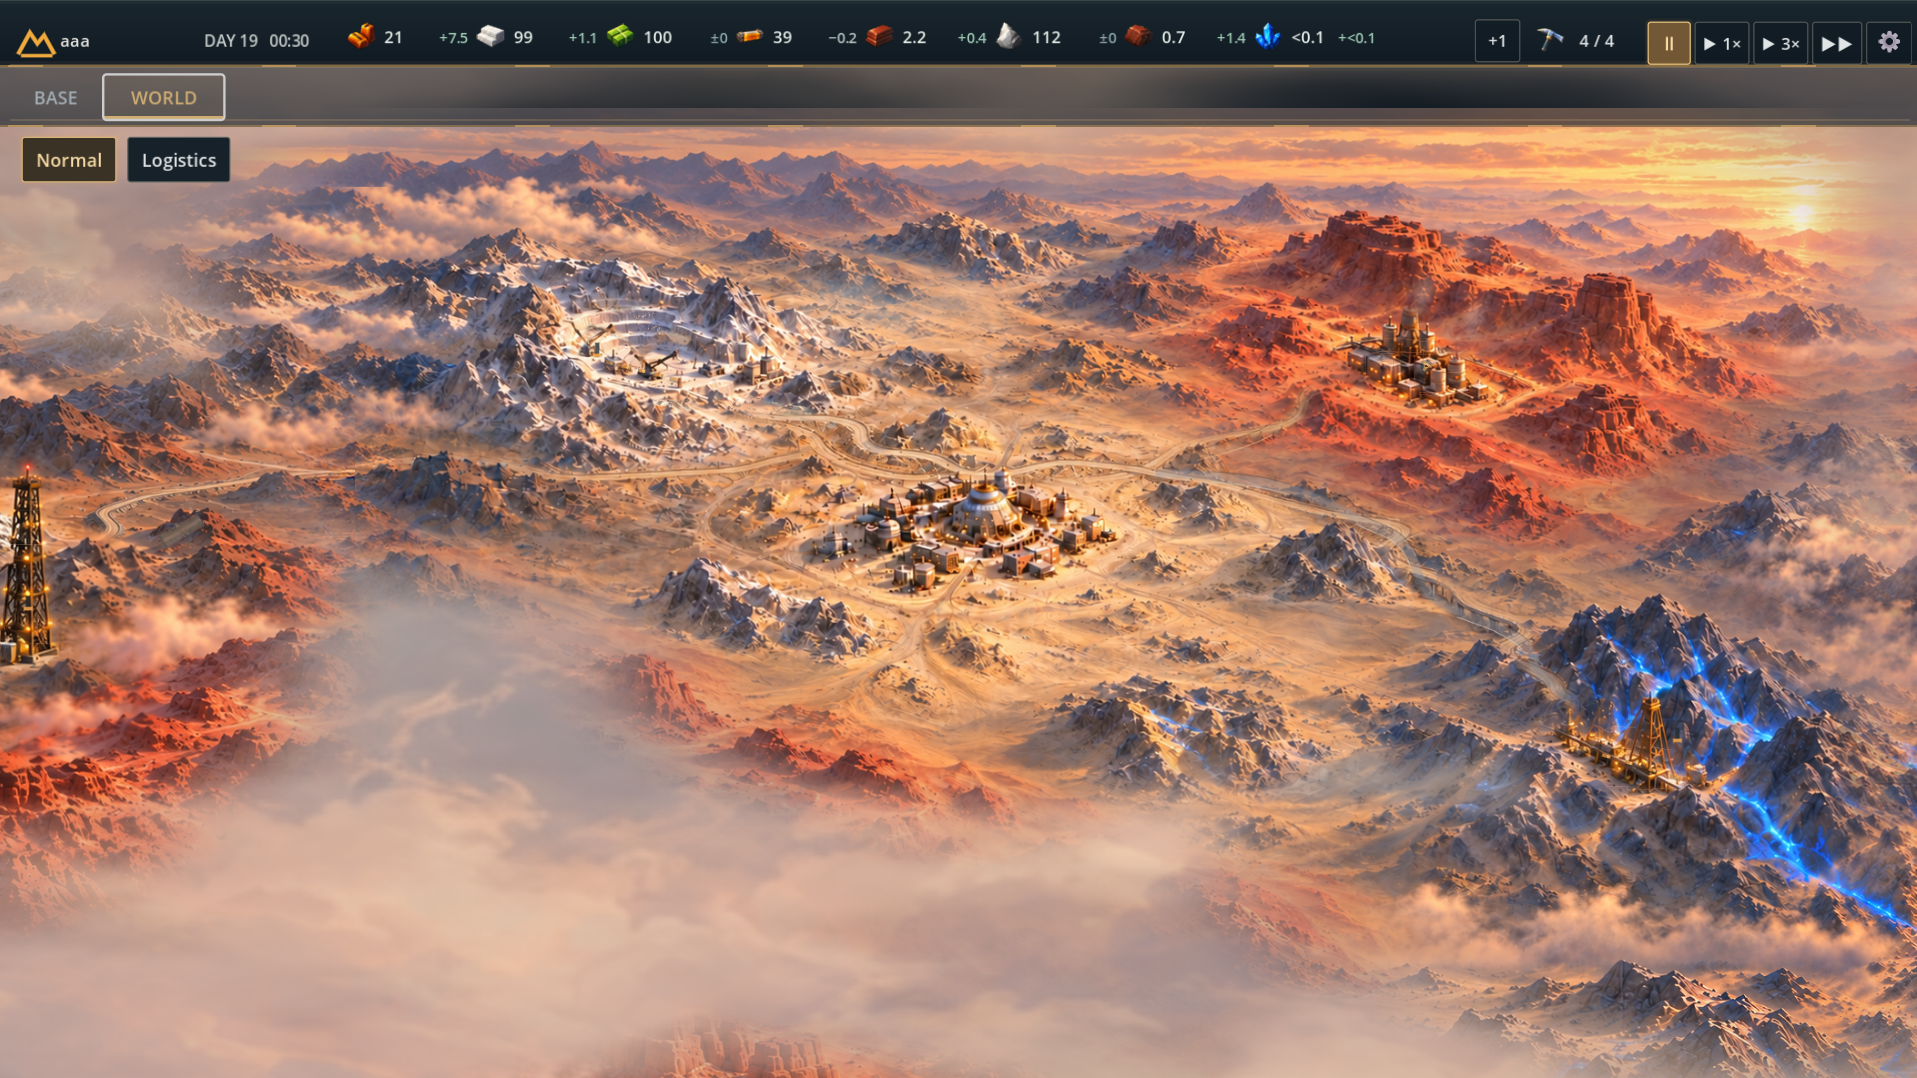Enable the Normal map view

(69, 160)
